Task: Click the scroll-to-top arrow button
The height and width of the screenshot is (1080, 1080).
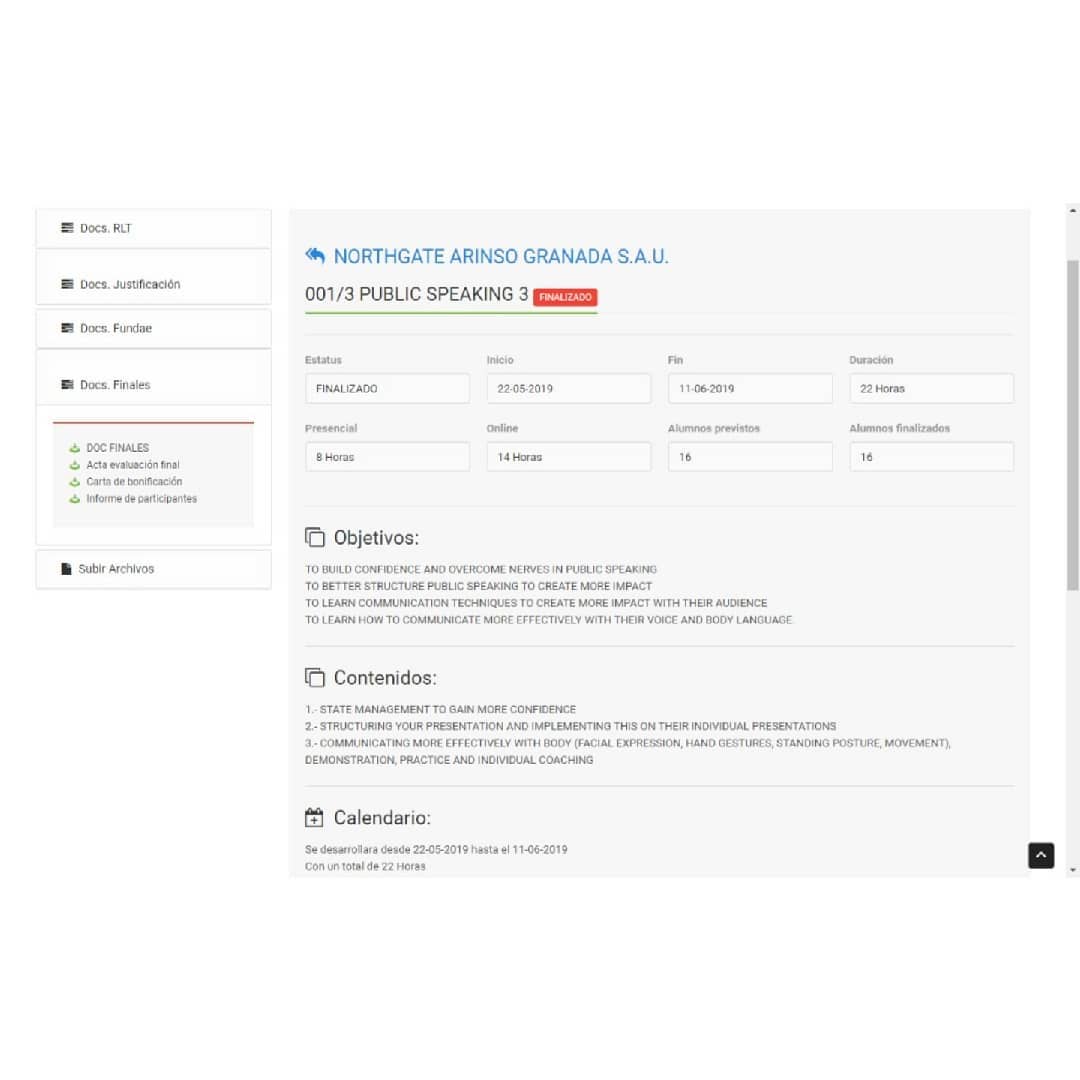Action: pos(1041,855)
